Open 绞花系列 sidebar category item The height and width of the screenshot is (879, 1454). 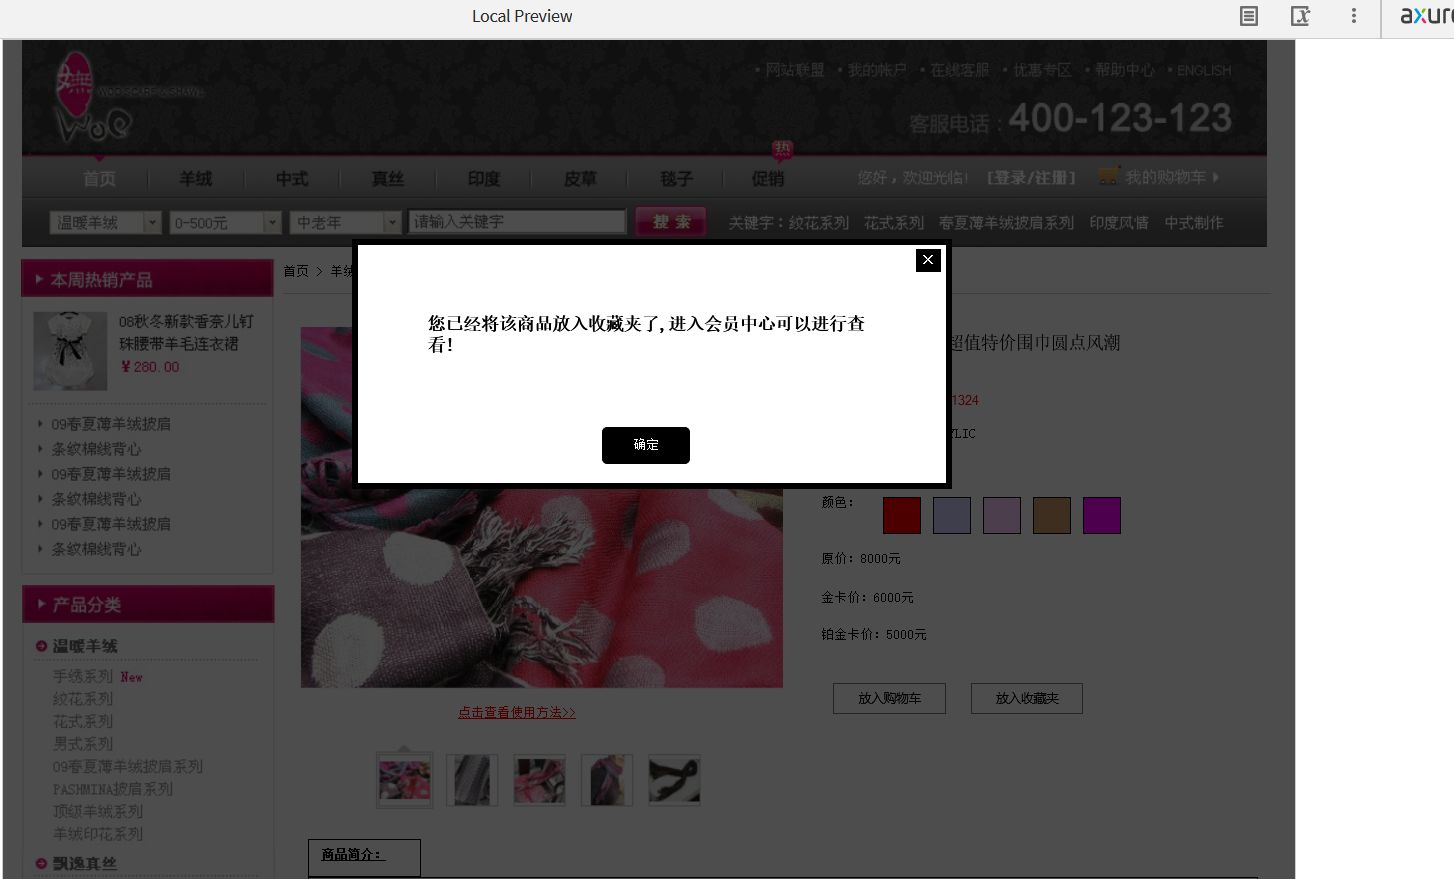83,699
